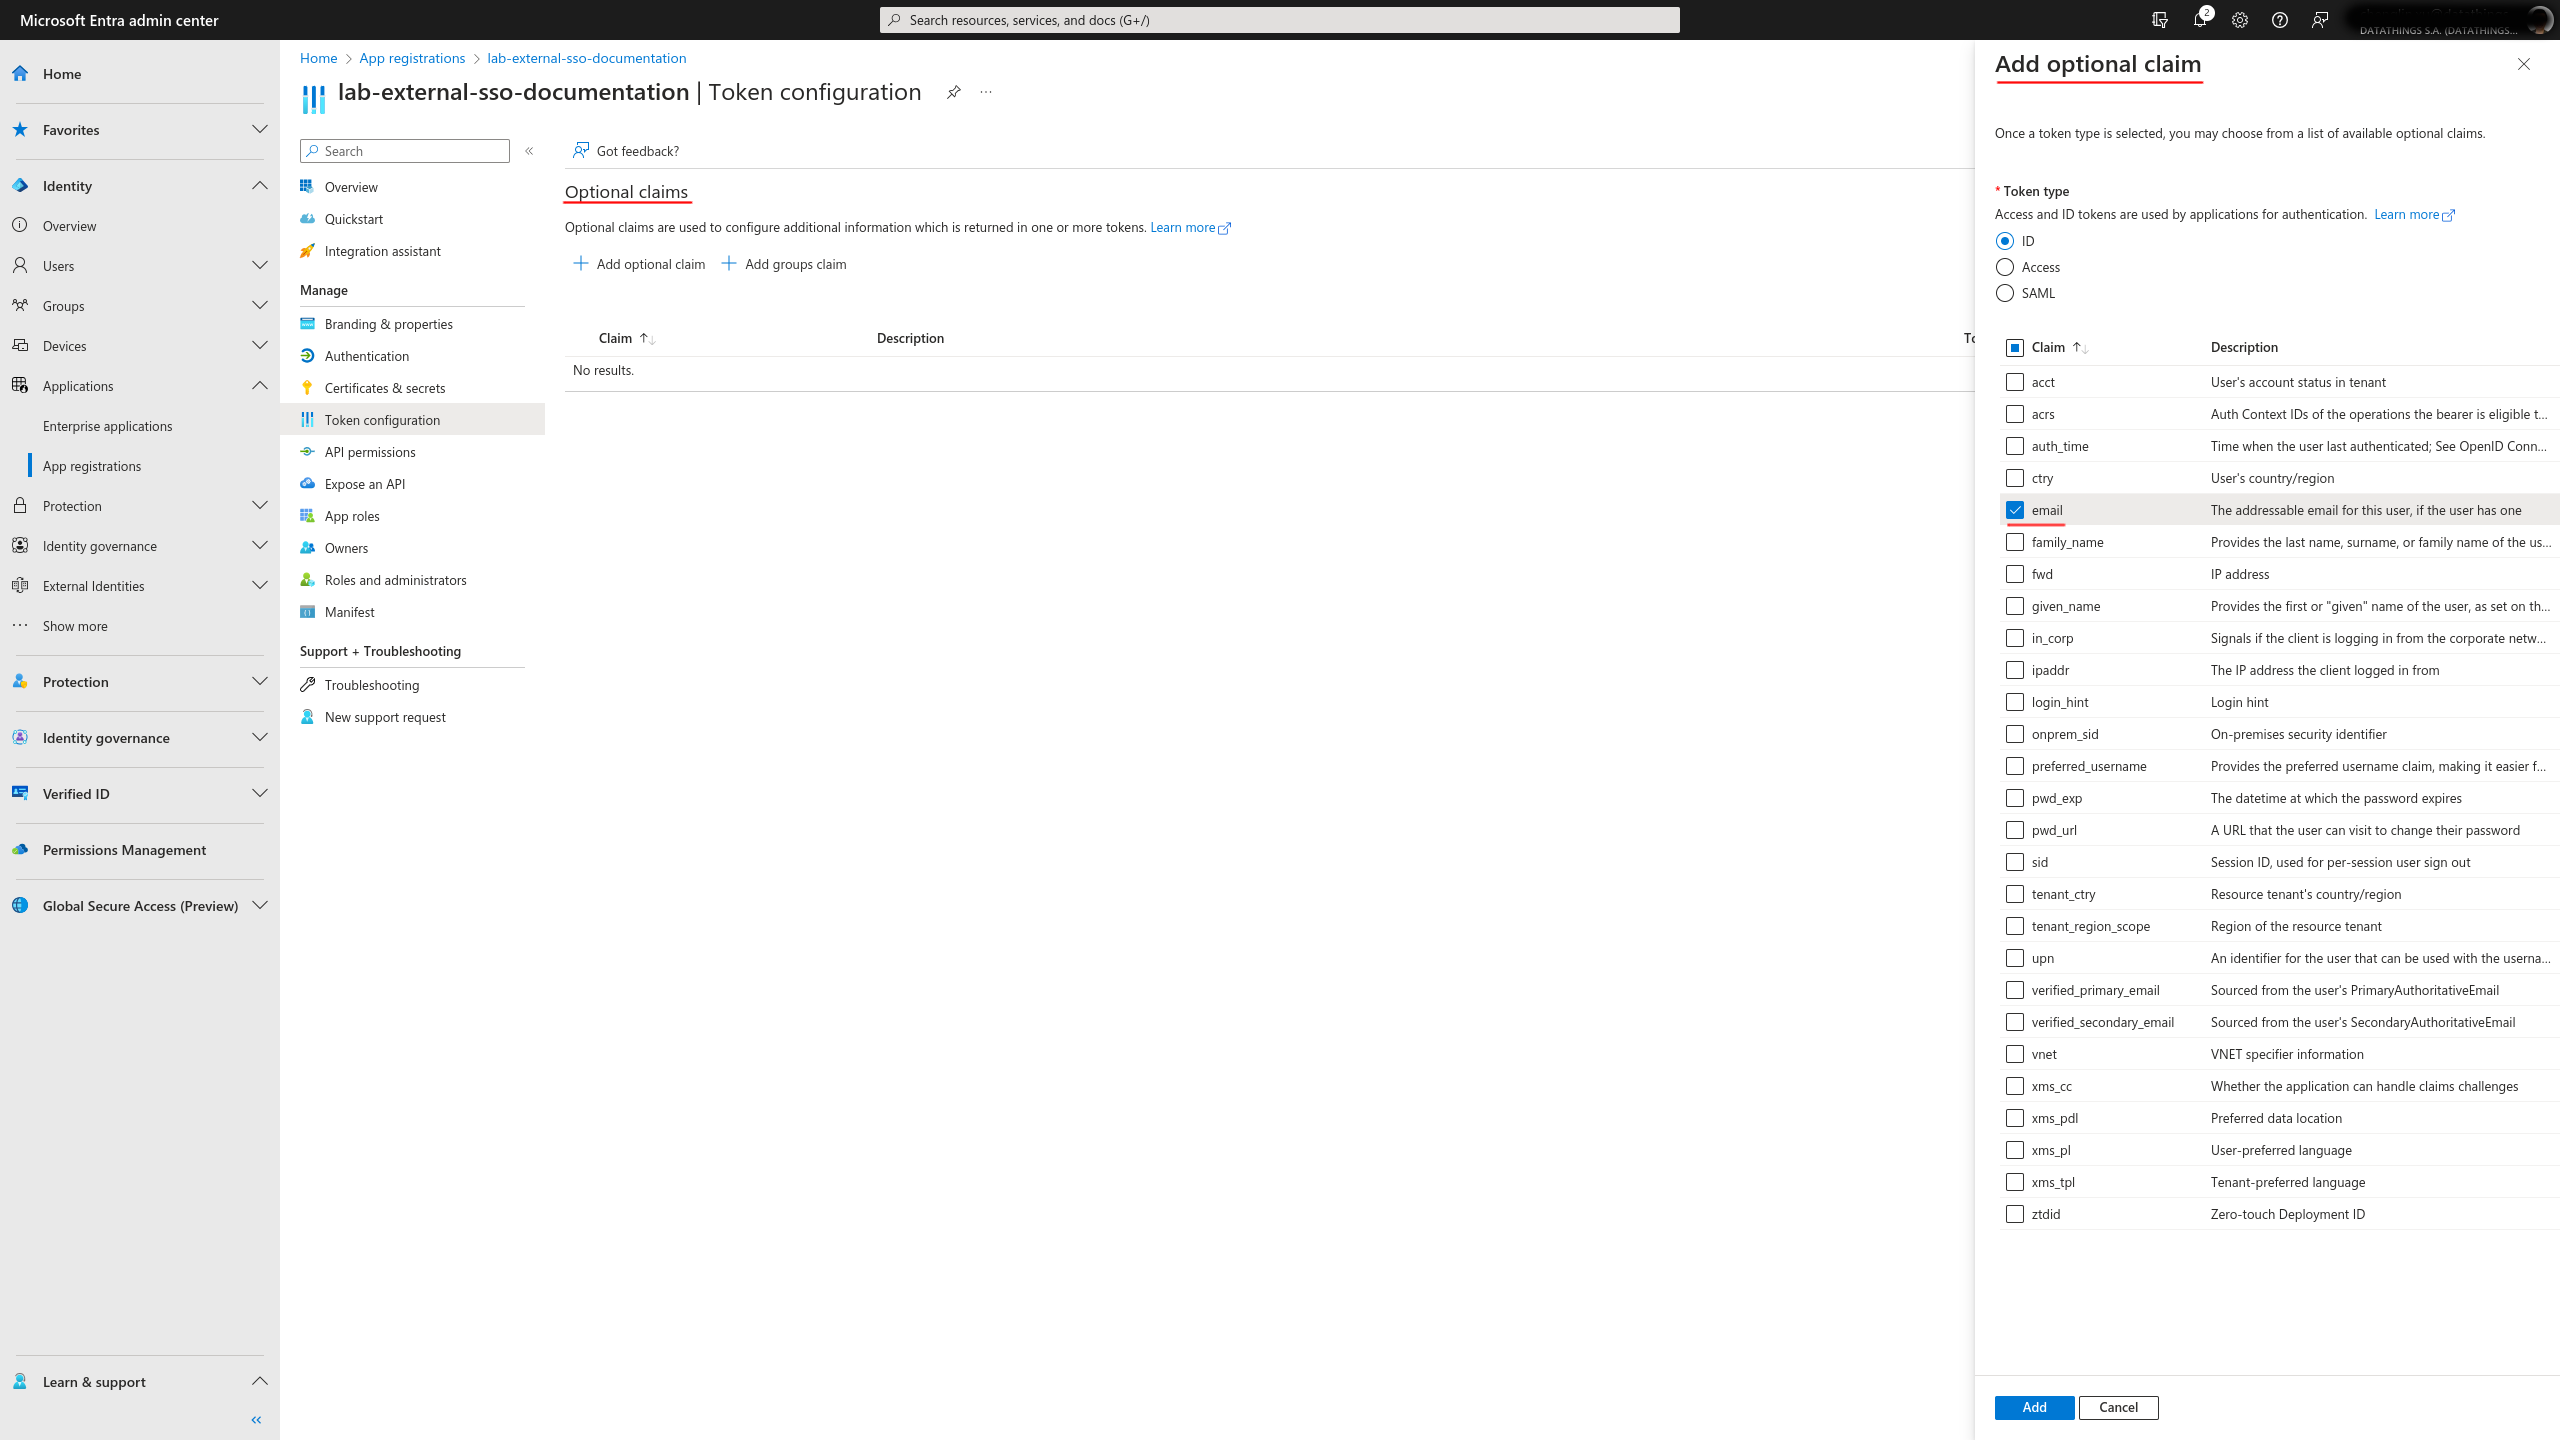2560x1440 pixels.
Task: Open the ellipsis more options beside title
Action: (x=986, y=92)
